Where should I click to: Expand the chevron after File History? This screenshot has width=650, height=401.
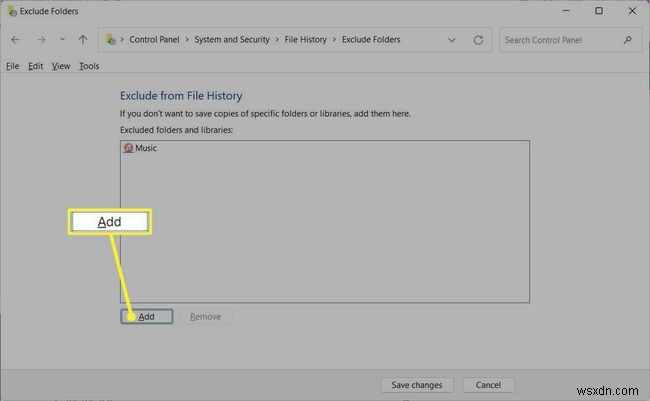(334, 39)
